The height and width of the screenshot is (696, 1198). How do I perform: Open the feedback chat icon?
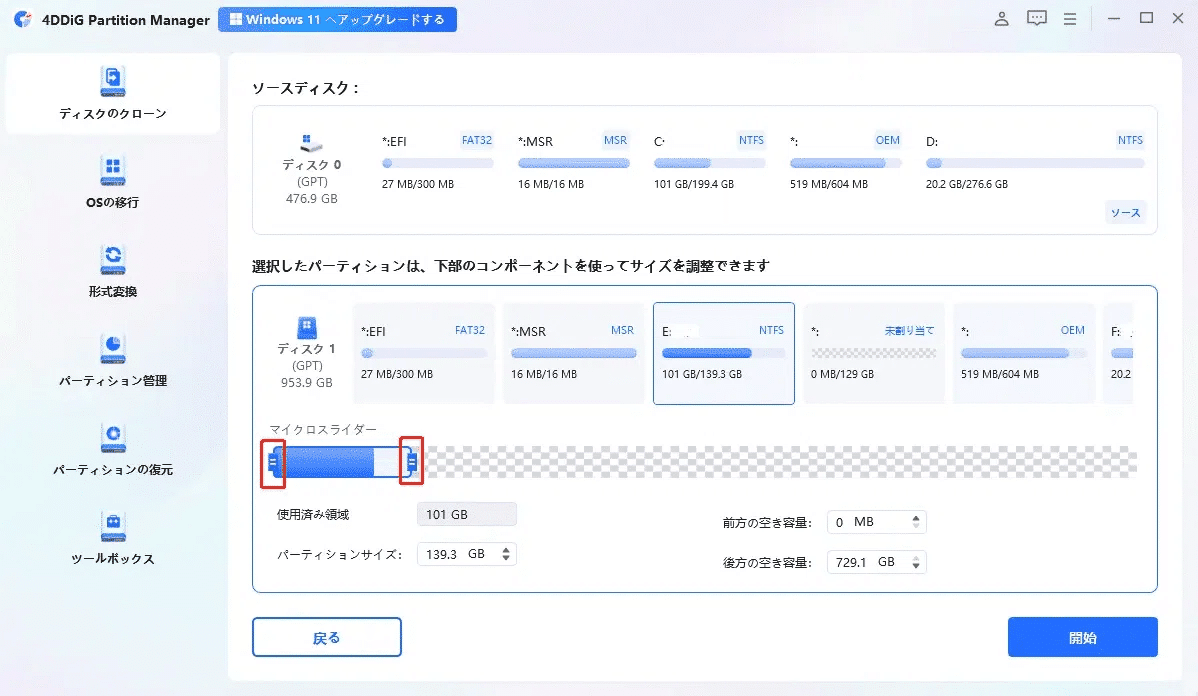click(x=1036, y=18)
